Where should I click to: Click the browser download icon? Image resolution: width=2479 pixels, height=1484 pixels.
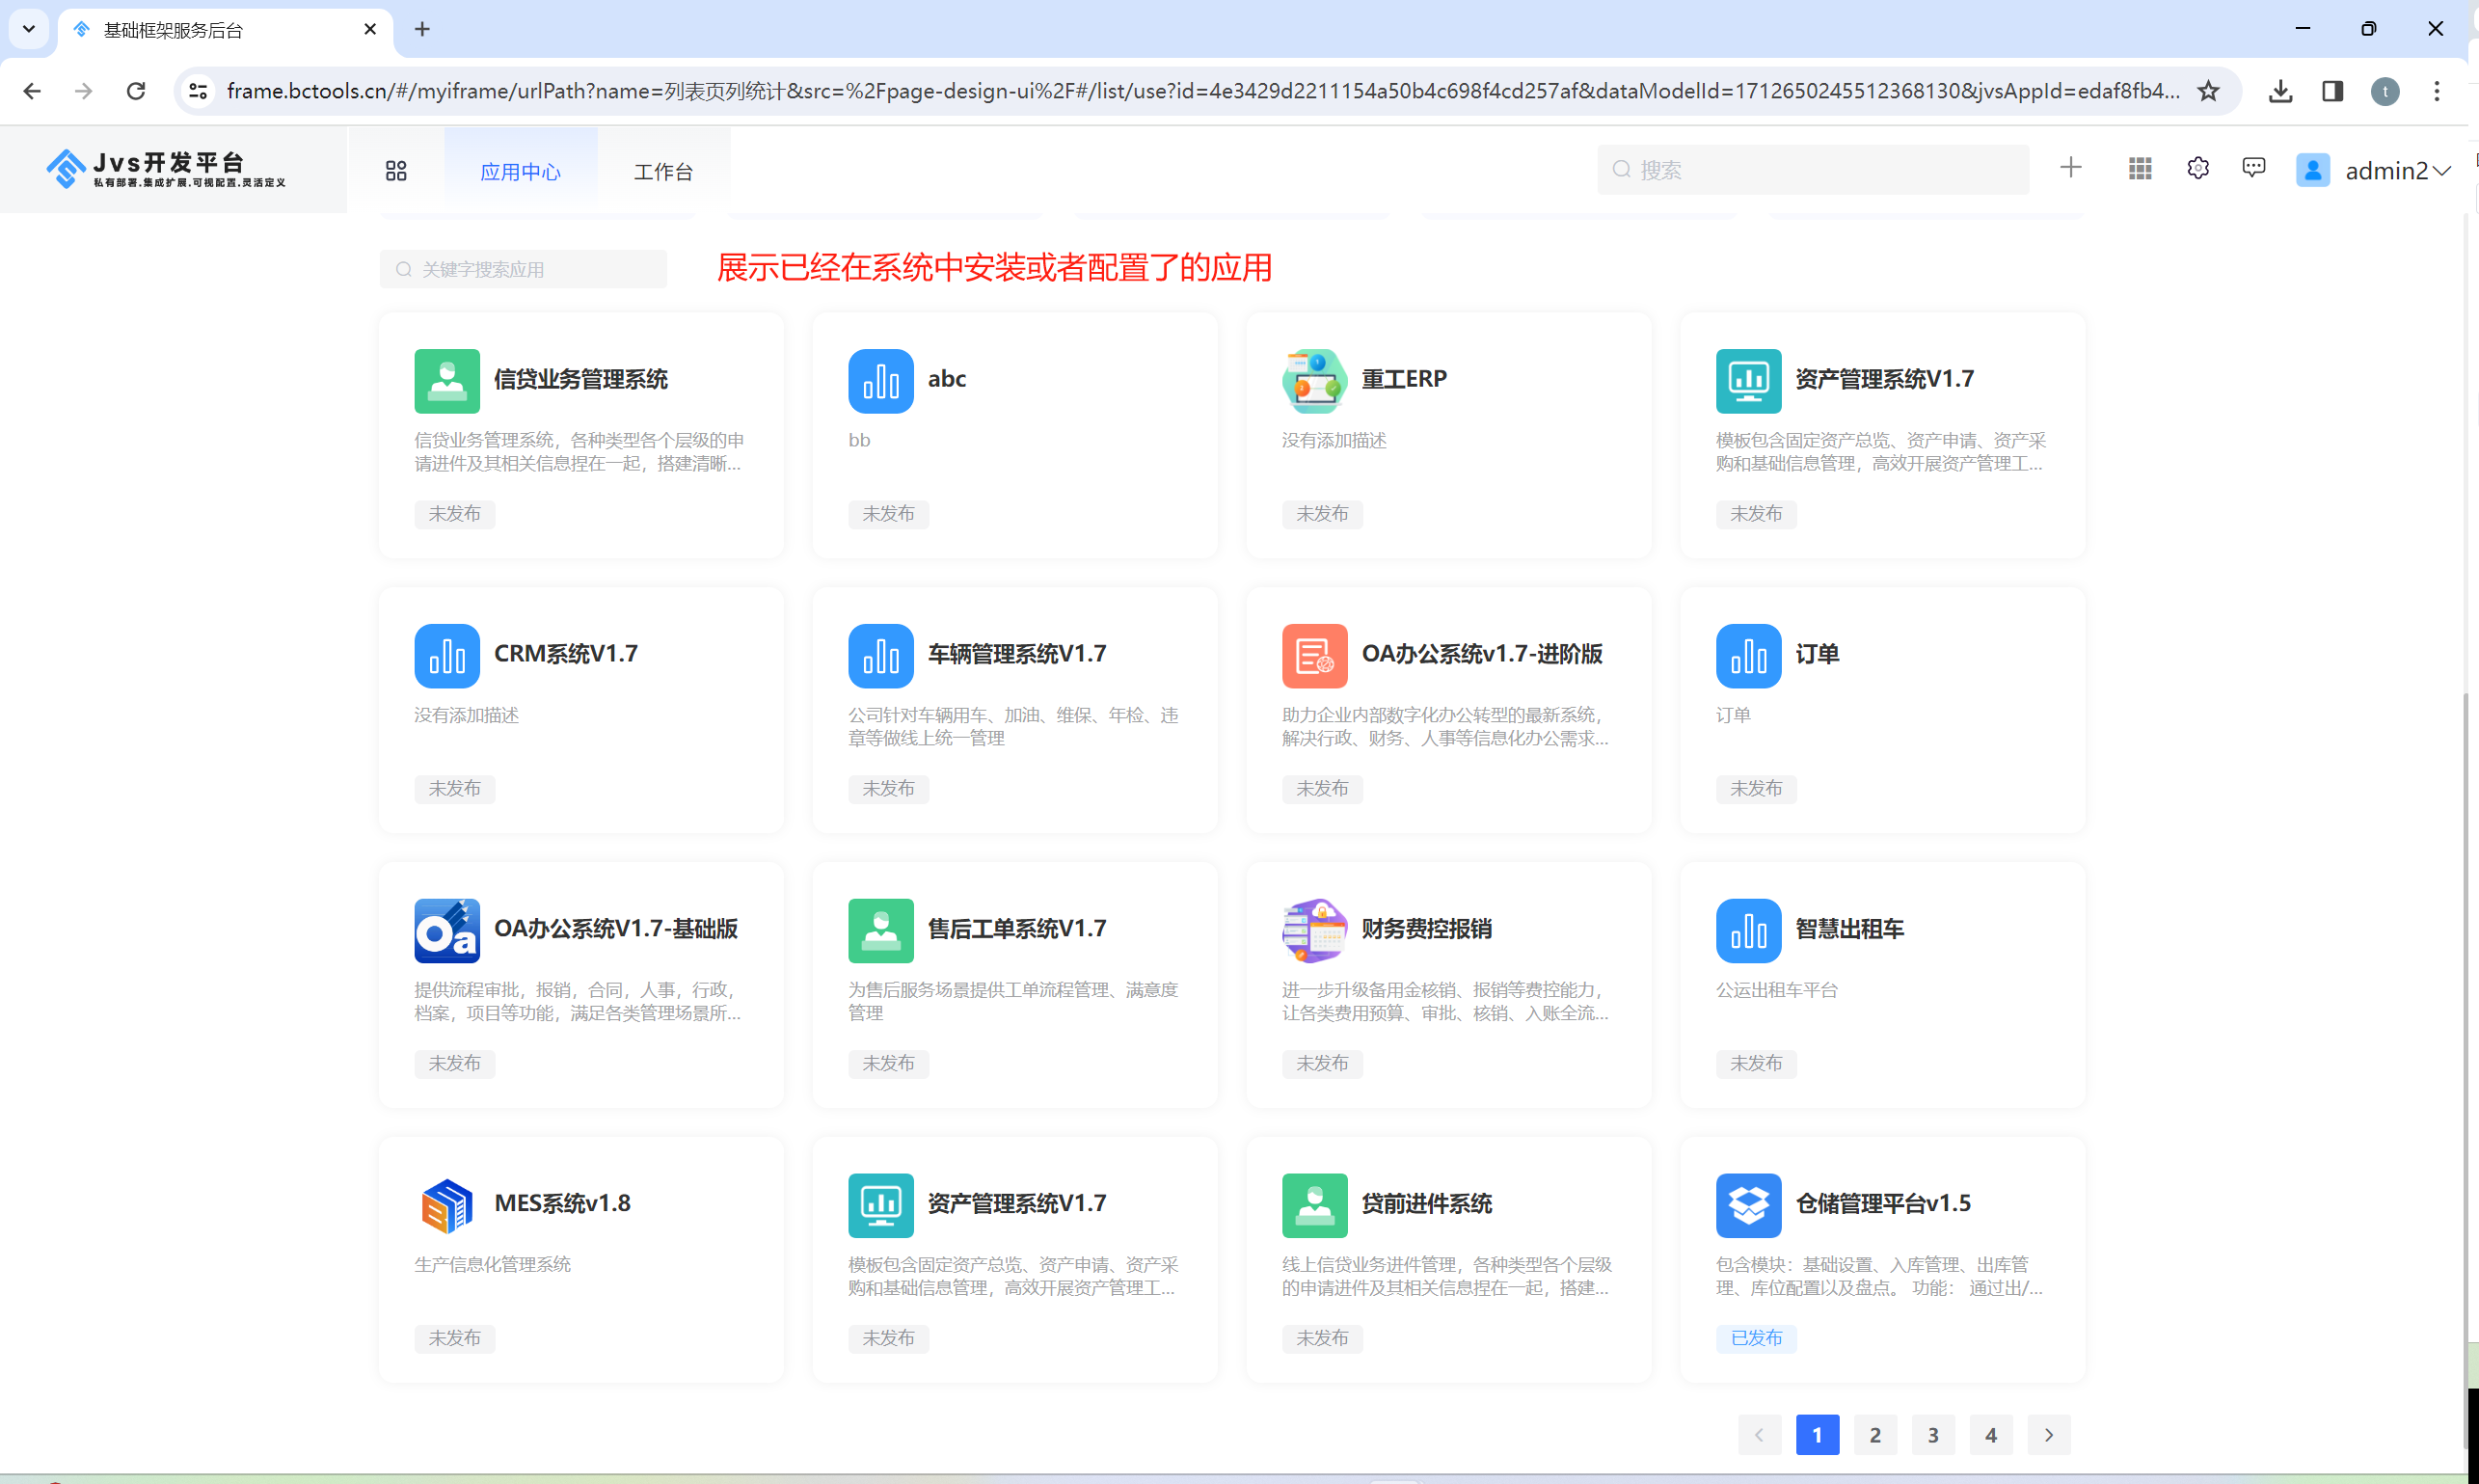click(x=2281, y=91)
